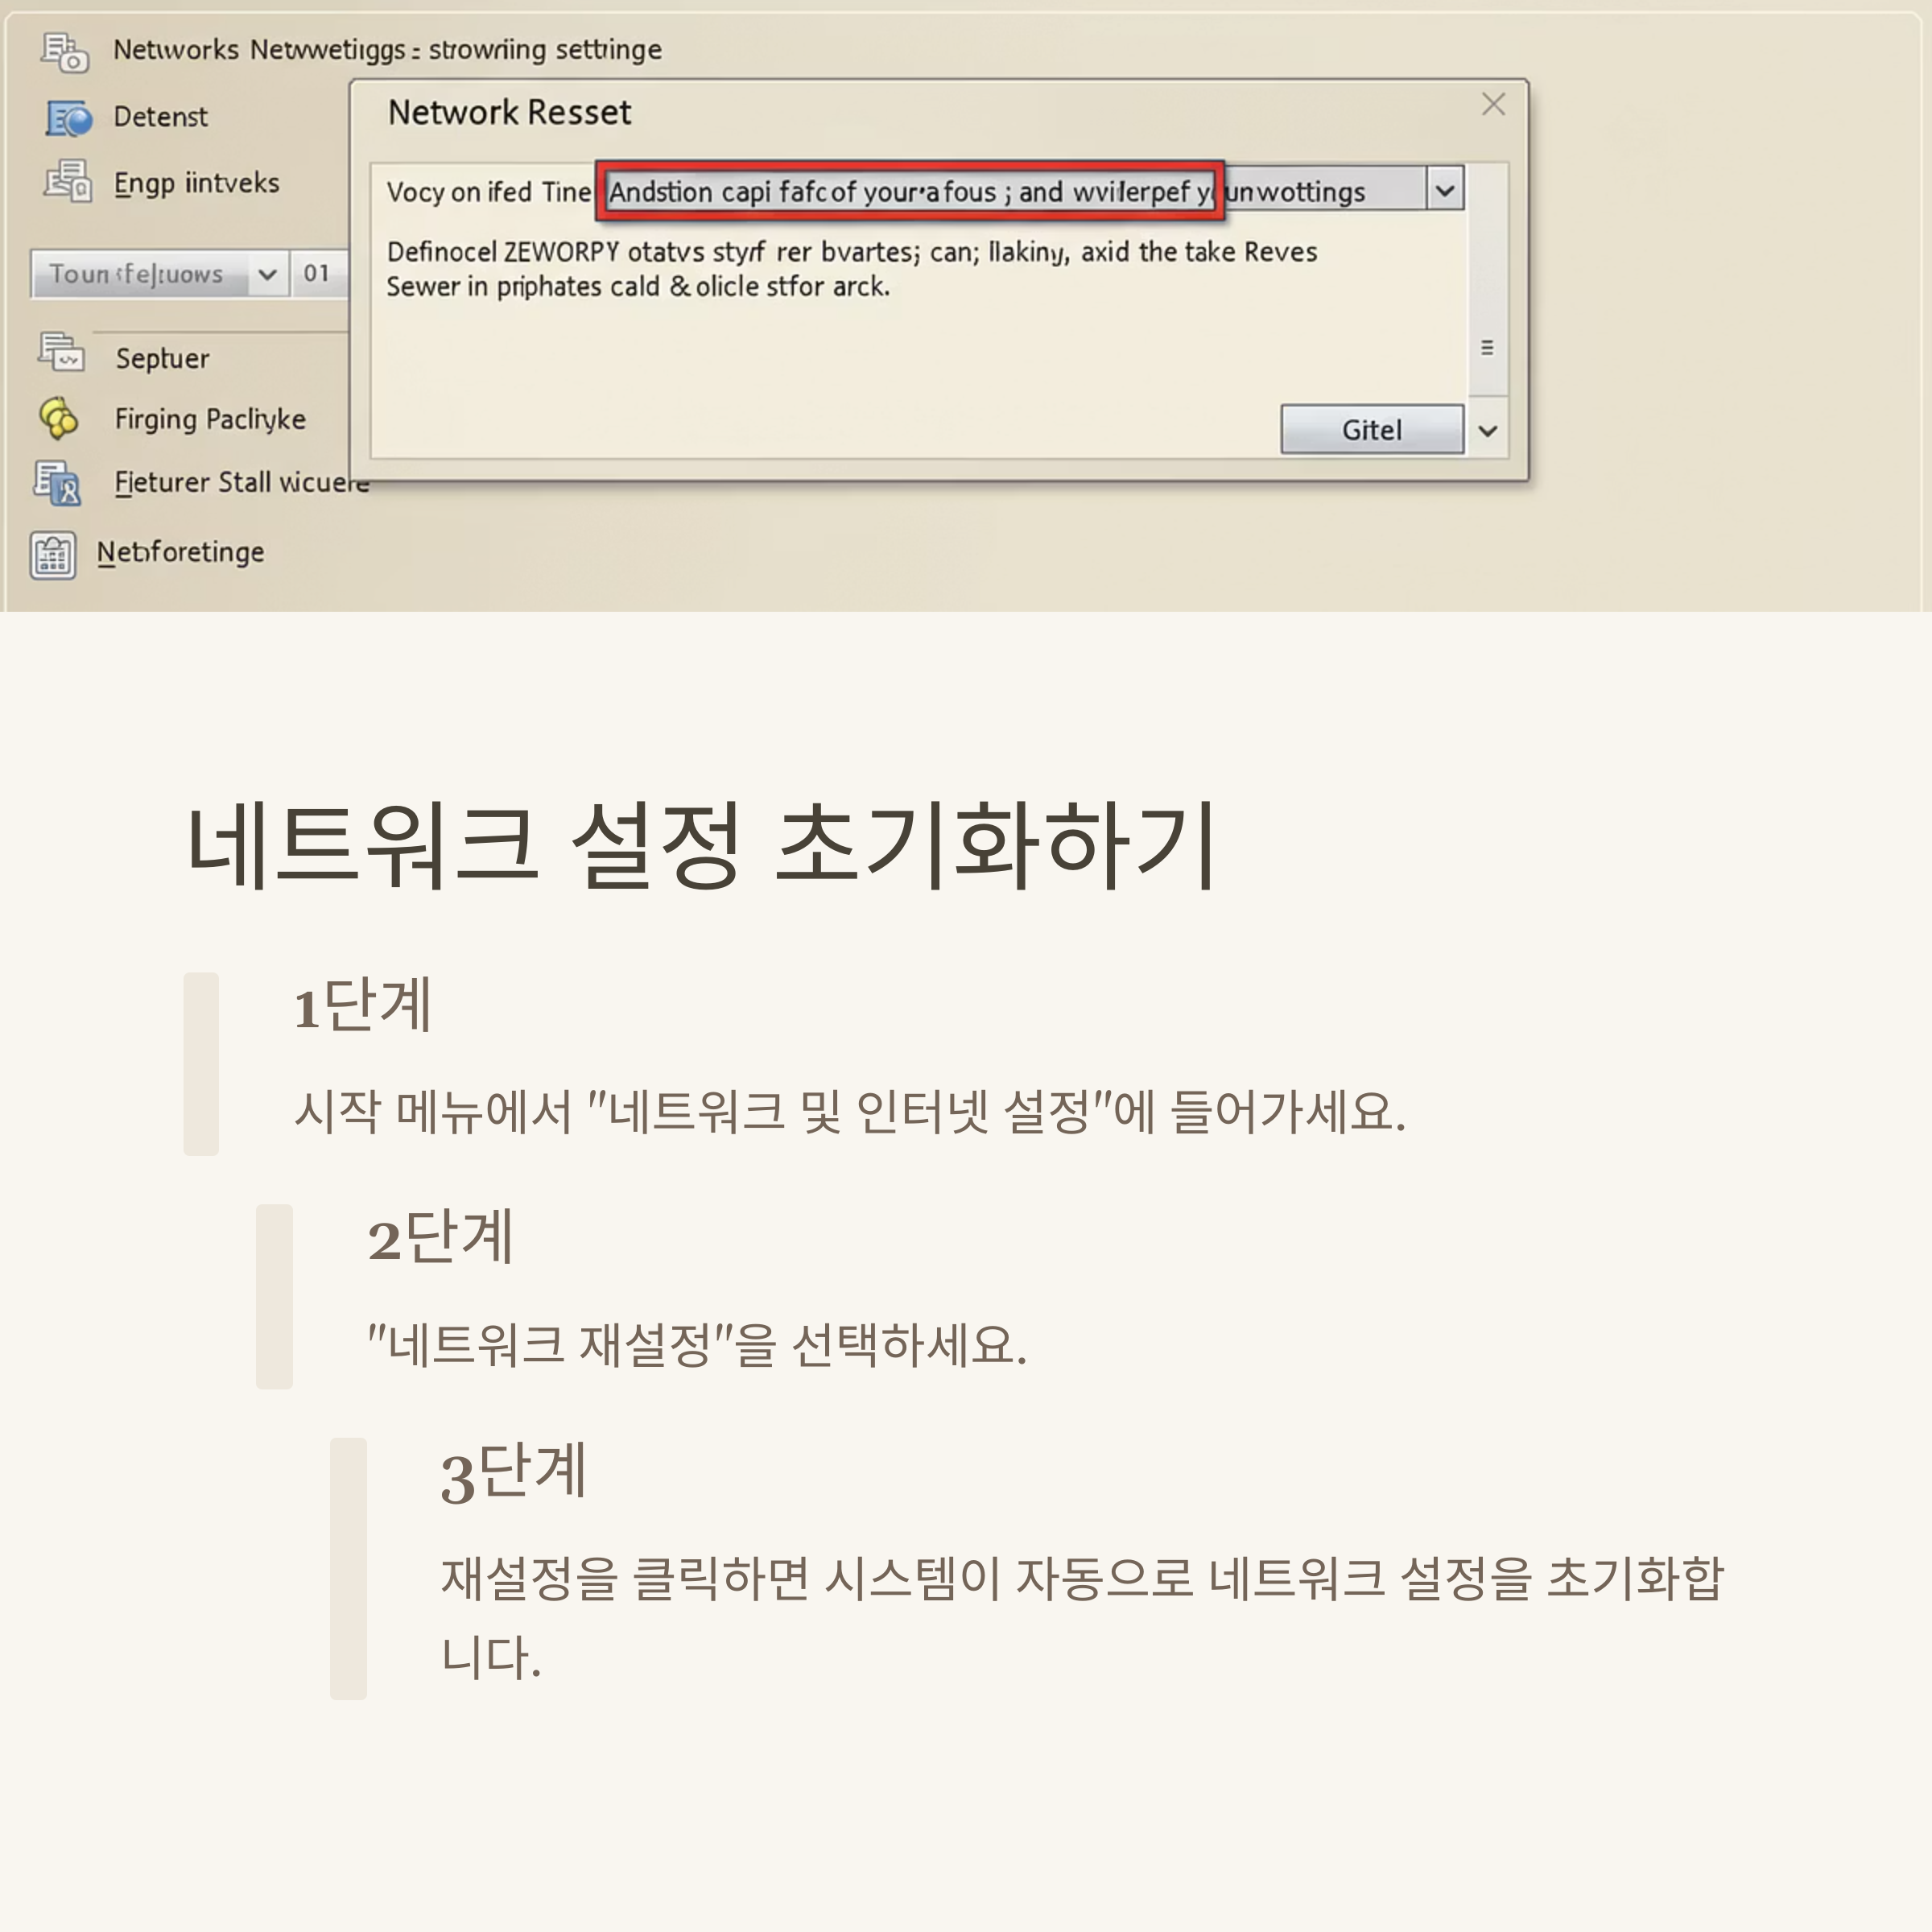1932x1932 pixels.
Task: Click the Engp iintveks icon
Action: (67, 182)
